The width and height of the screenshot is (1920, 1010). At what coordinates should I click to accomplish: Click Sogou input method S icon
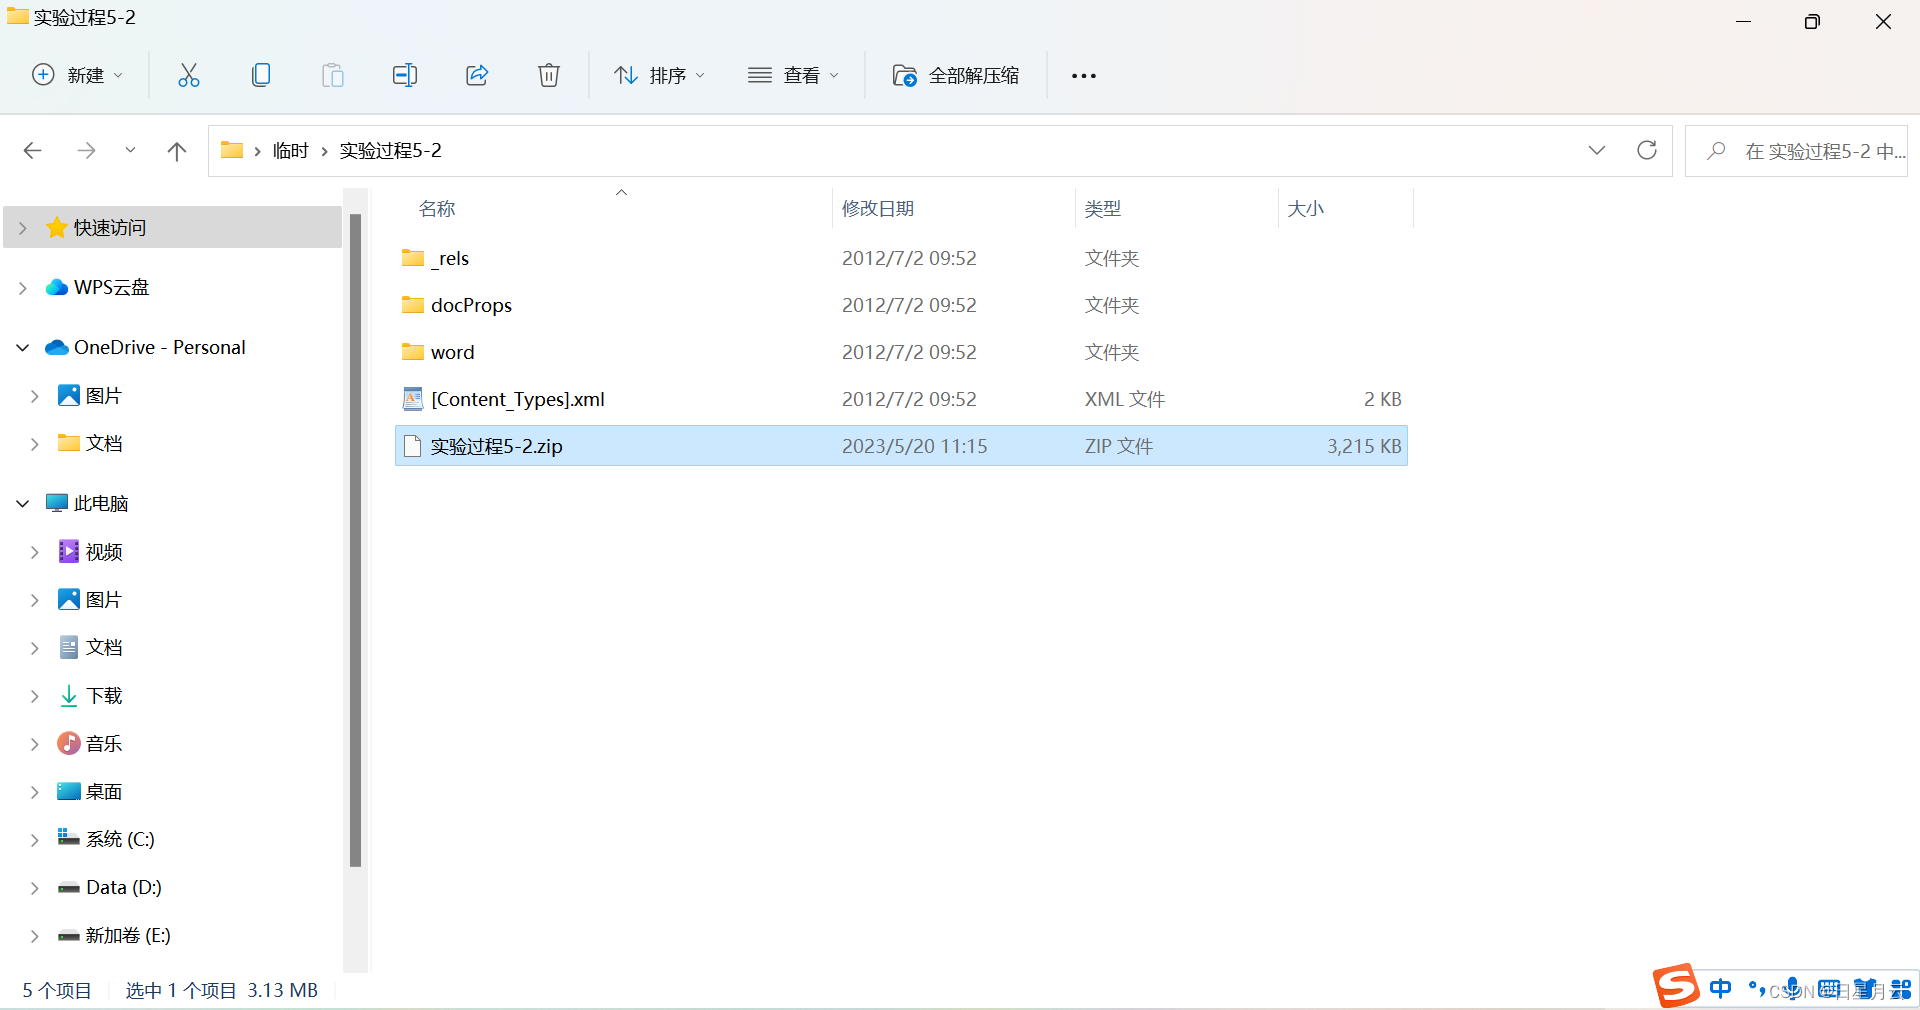click(x=1676, y=987)
